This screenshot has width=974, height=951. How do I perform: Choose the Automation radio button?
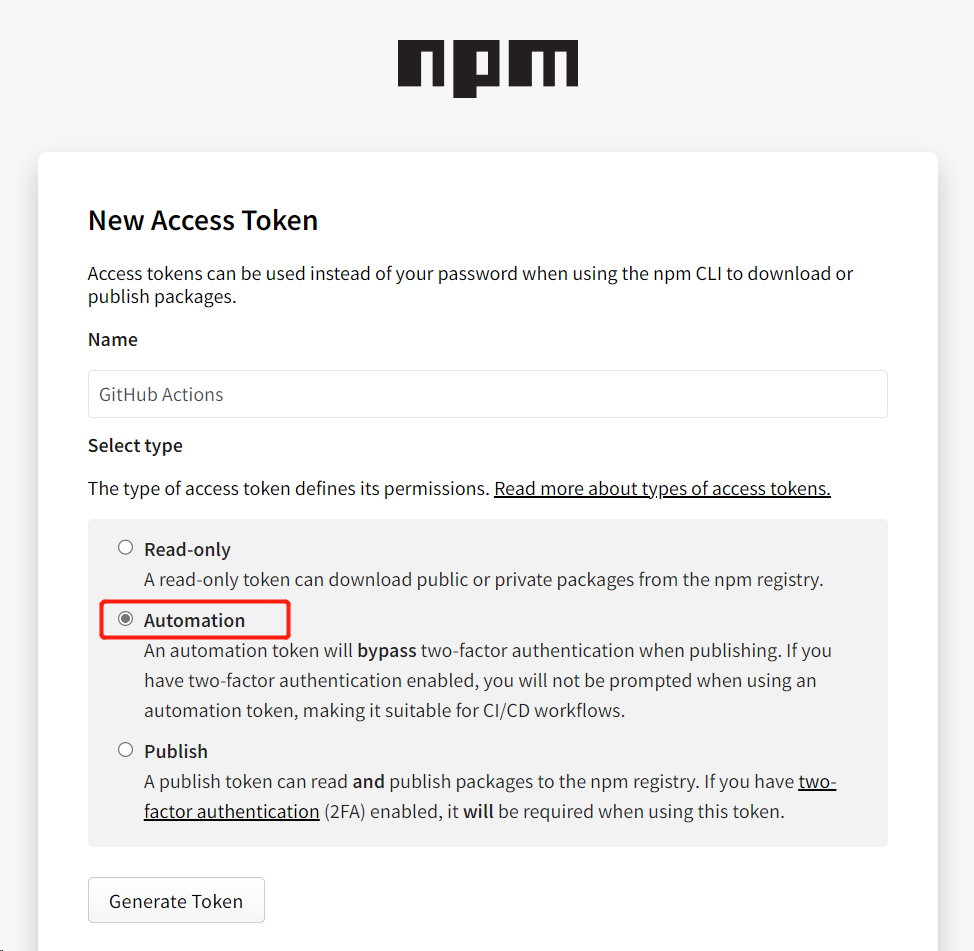point(125,619)
